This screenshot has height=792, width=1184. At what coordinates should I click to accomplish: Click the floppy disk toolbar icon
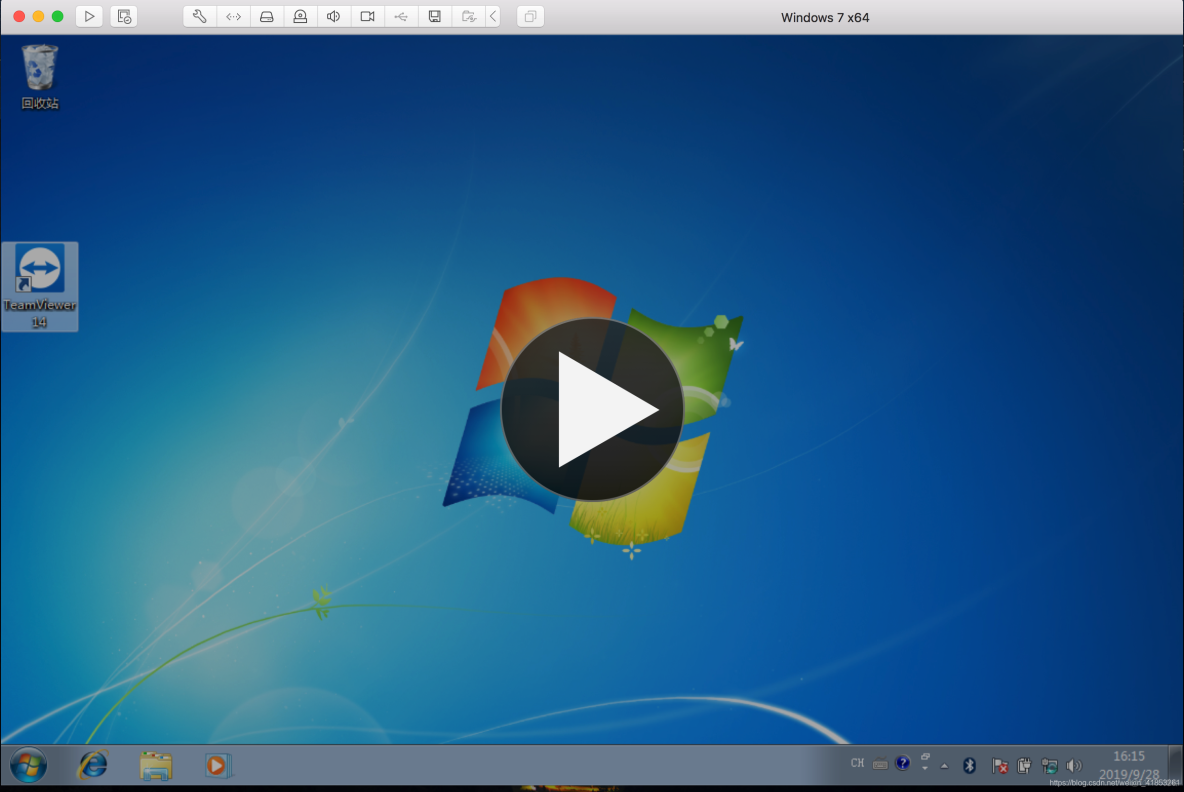point(435,17)
